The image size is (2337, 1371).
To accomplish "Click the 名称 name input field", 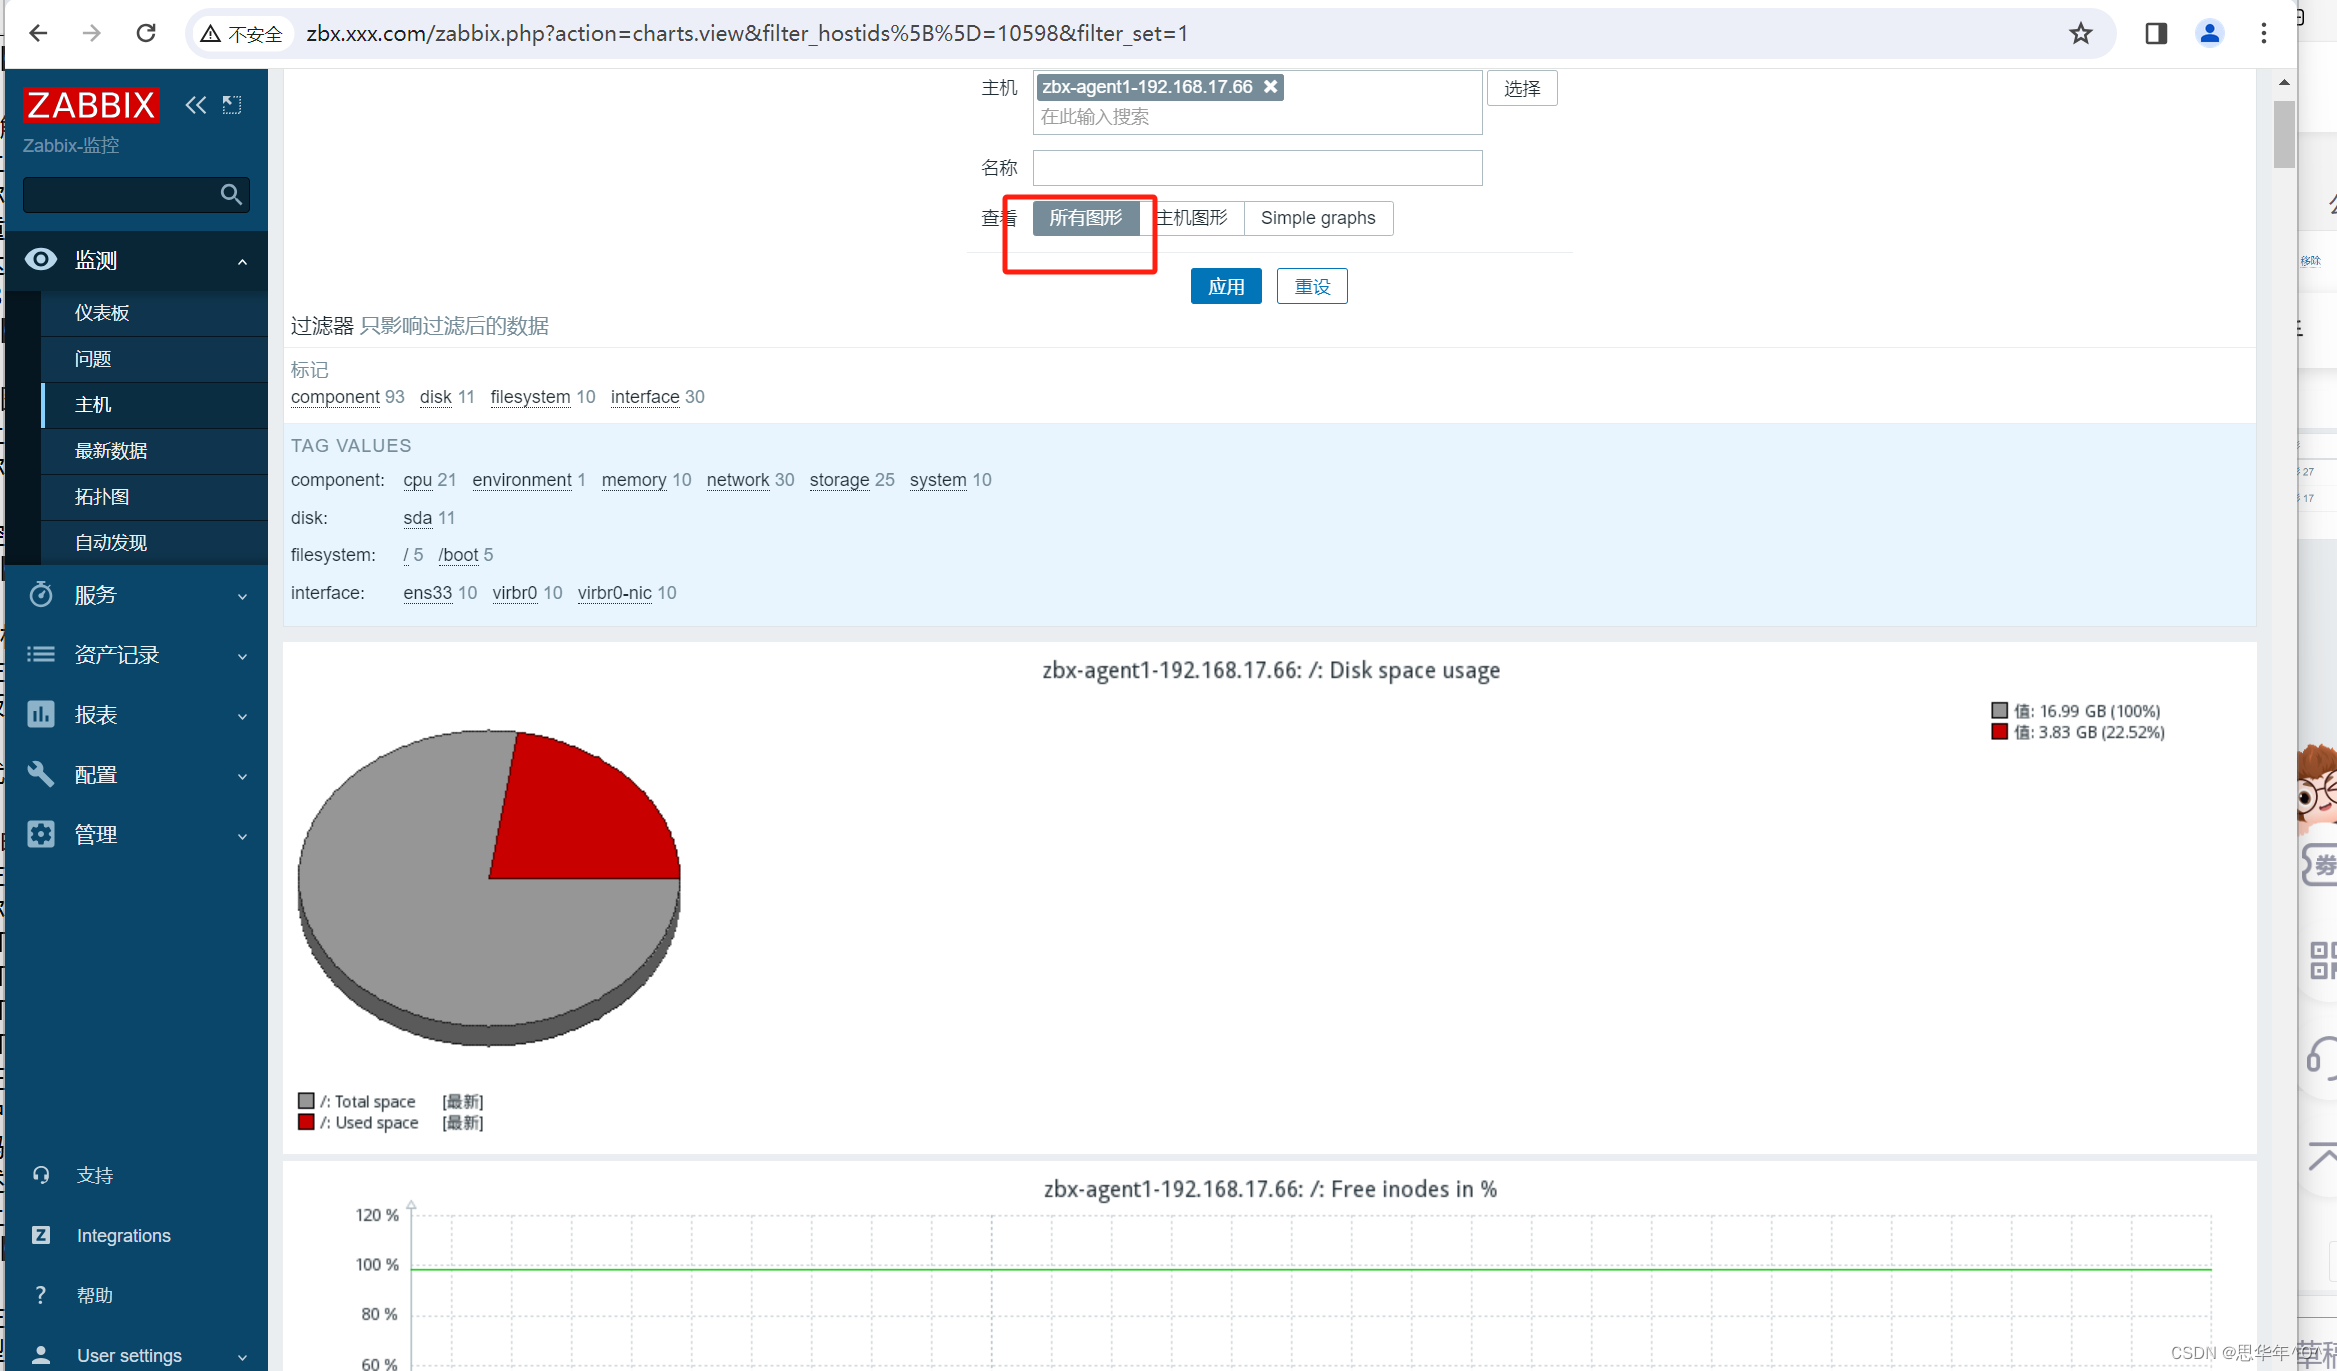I will (x=1257, y=168).
